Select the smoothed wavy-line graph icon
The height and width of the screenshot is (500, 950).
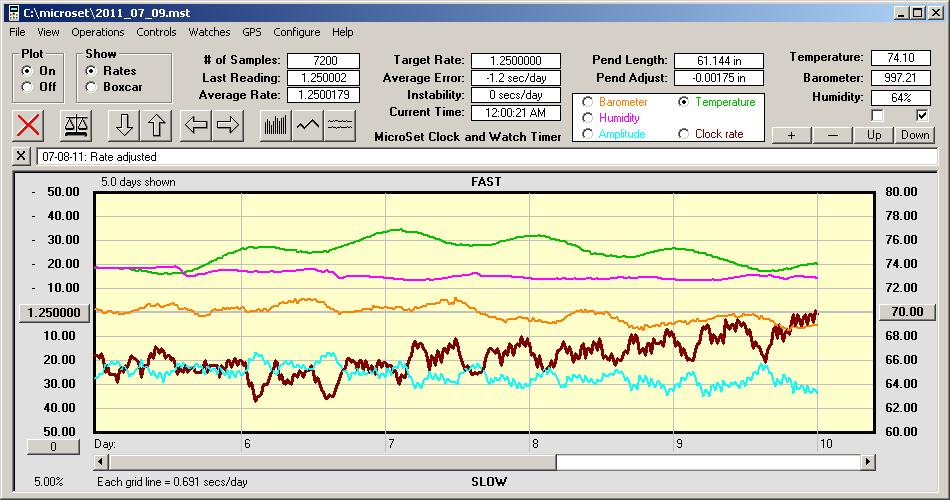click(x=340, y=125)
